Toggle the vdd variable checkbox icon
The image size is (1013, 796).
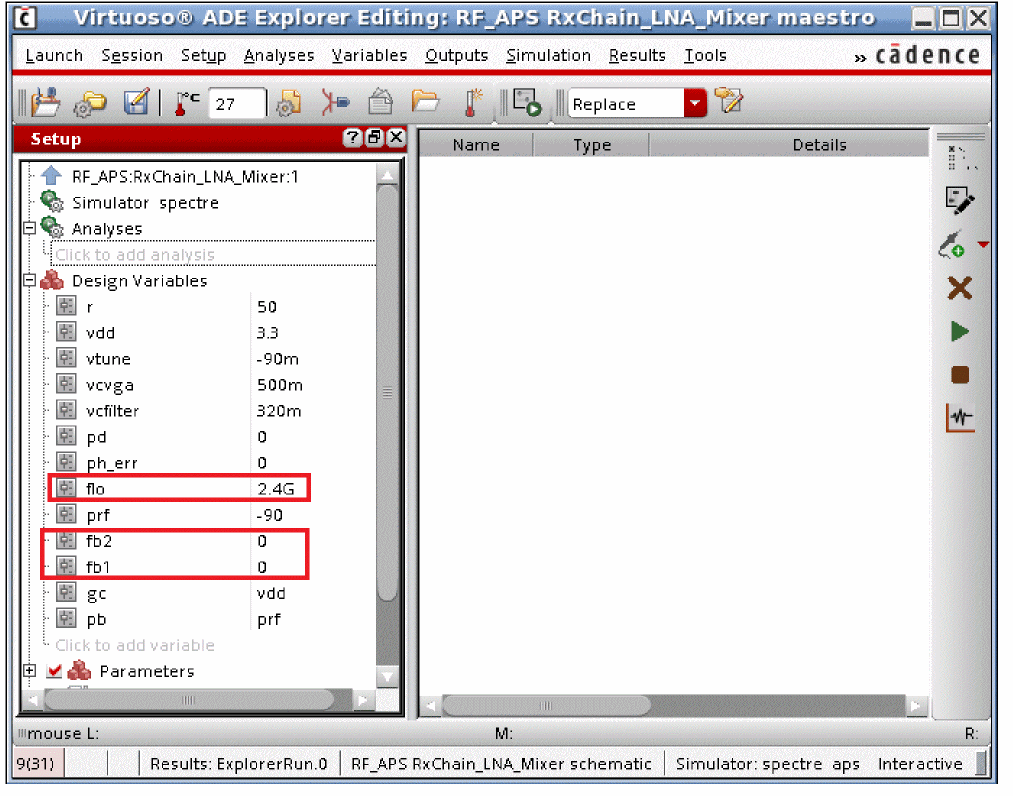point(67,333)
